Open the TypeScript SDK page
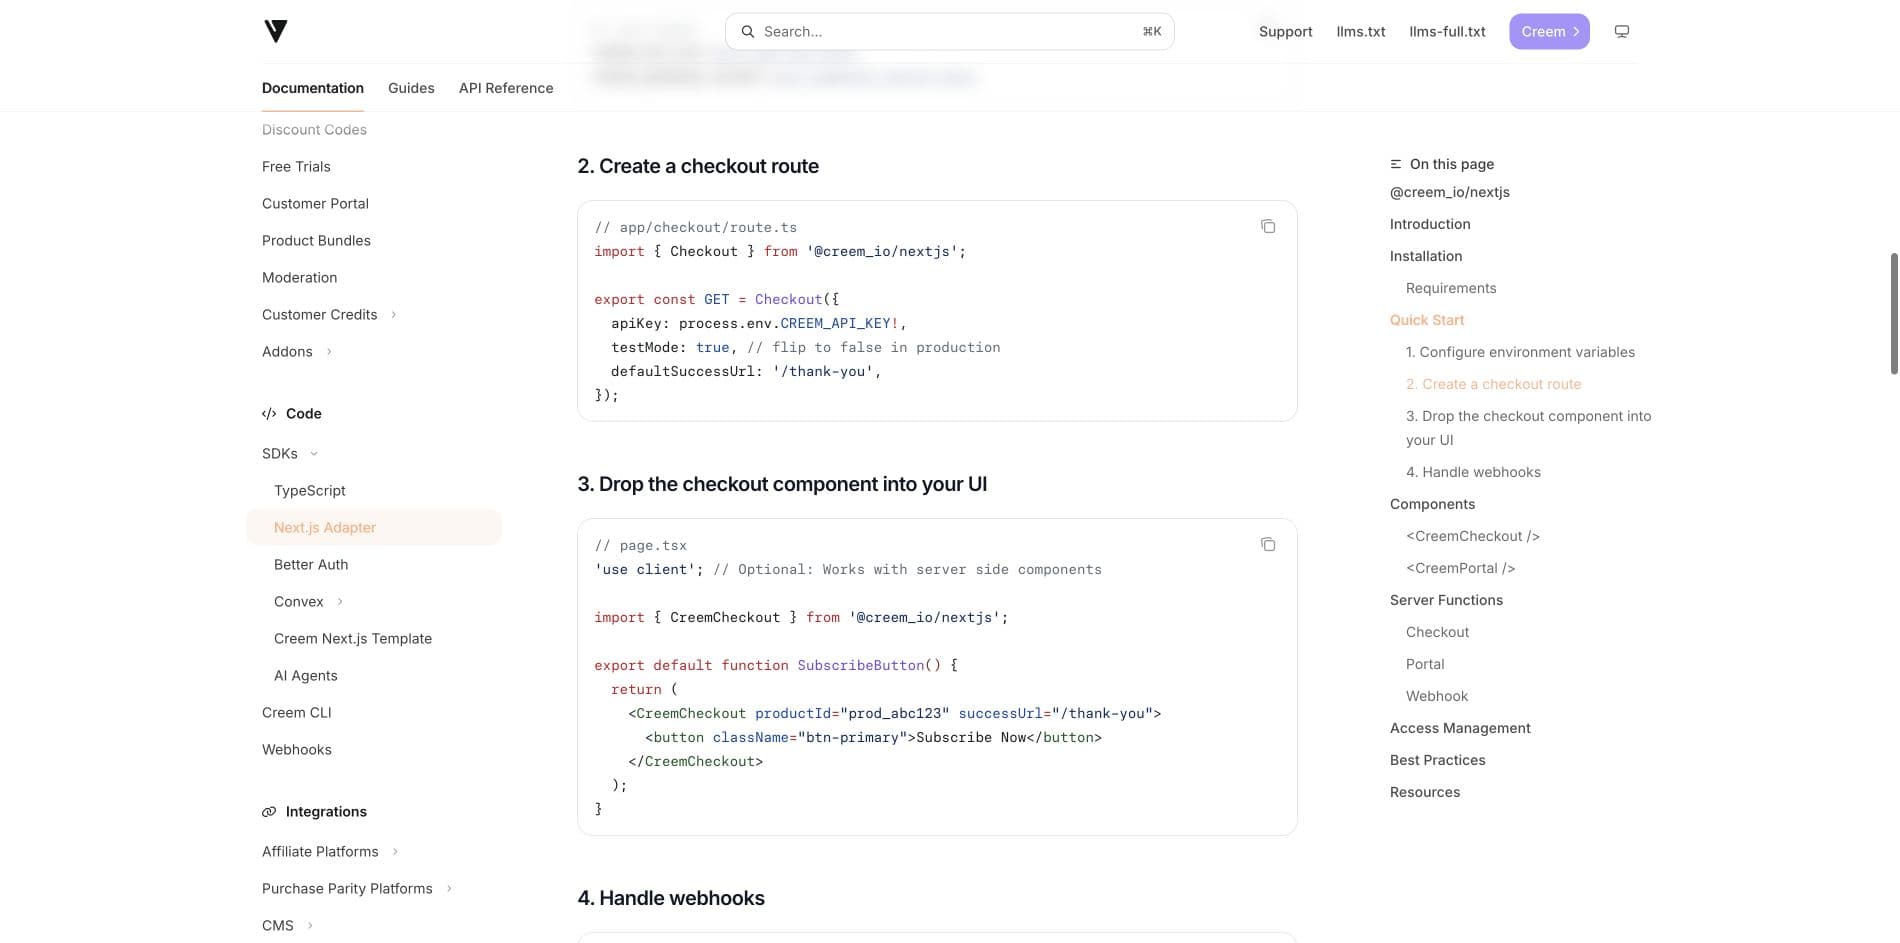1900x943 pixels. click(310, 491)
